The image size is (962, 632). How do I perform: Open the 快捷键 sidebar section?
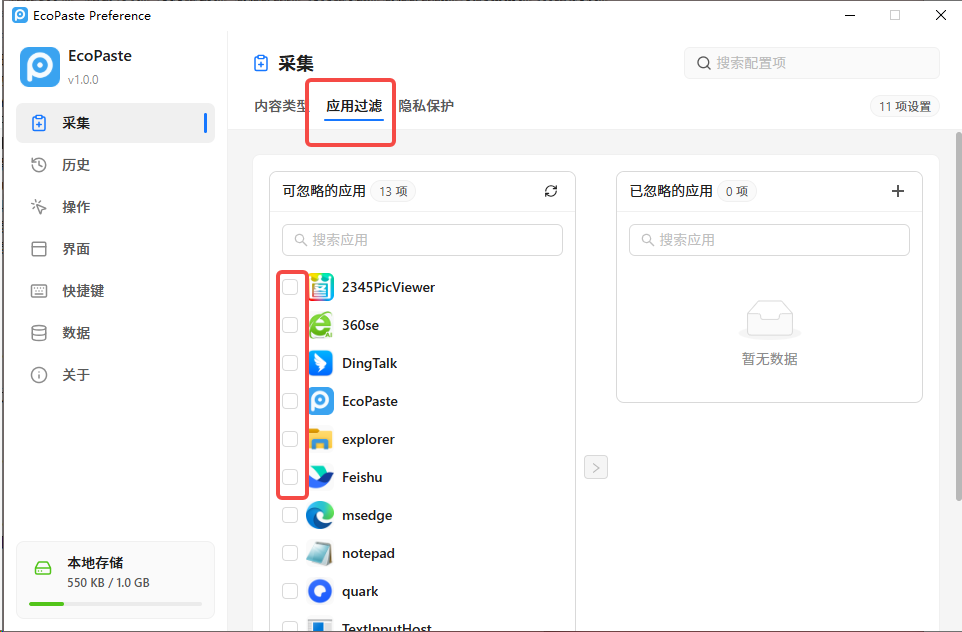tap(115, 291)
